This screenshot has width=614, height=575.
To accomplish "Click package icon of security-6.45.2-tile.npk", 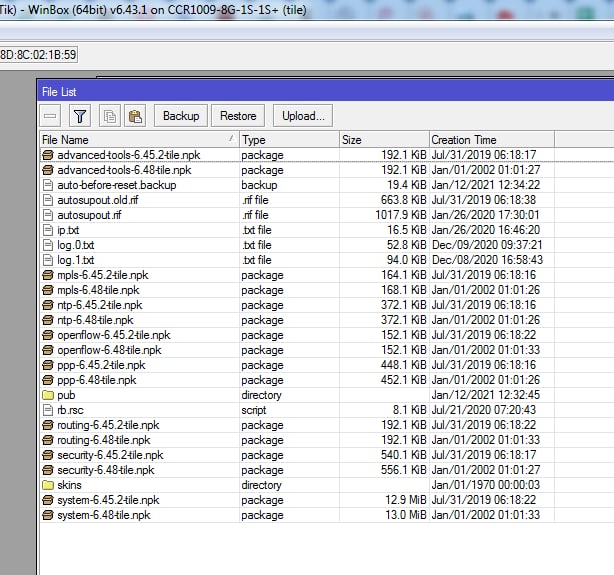I will coord(48,455).
